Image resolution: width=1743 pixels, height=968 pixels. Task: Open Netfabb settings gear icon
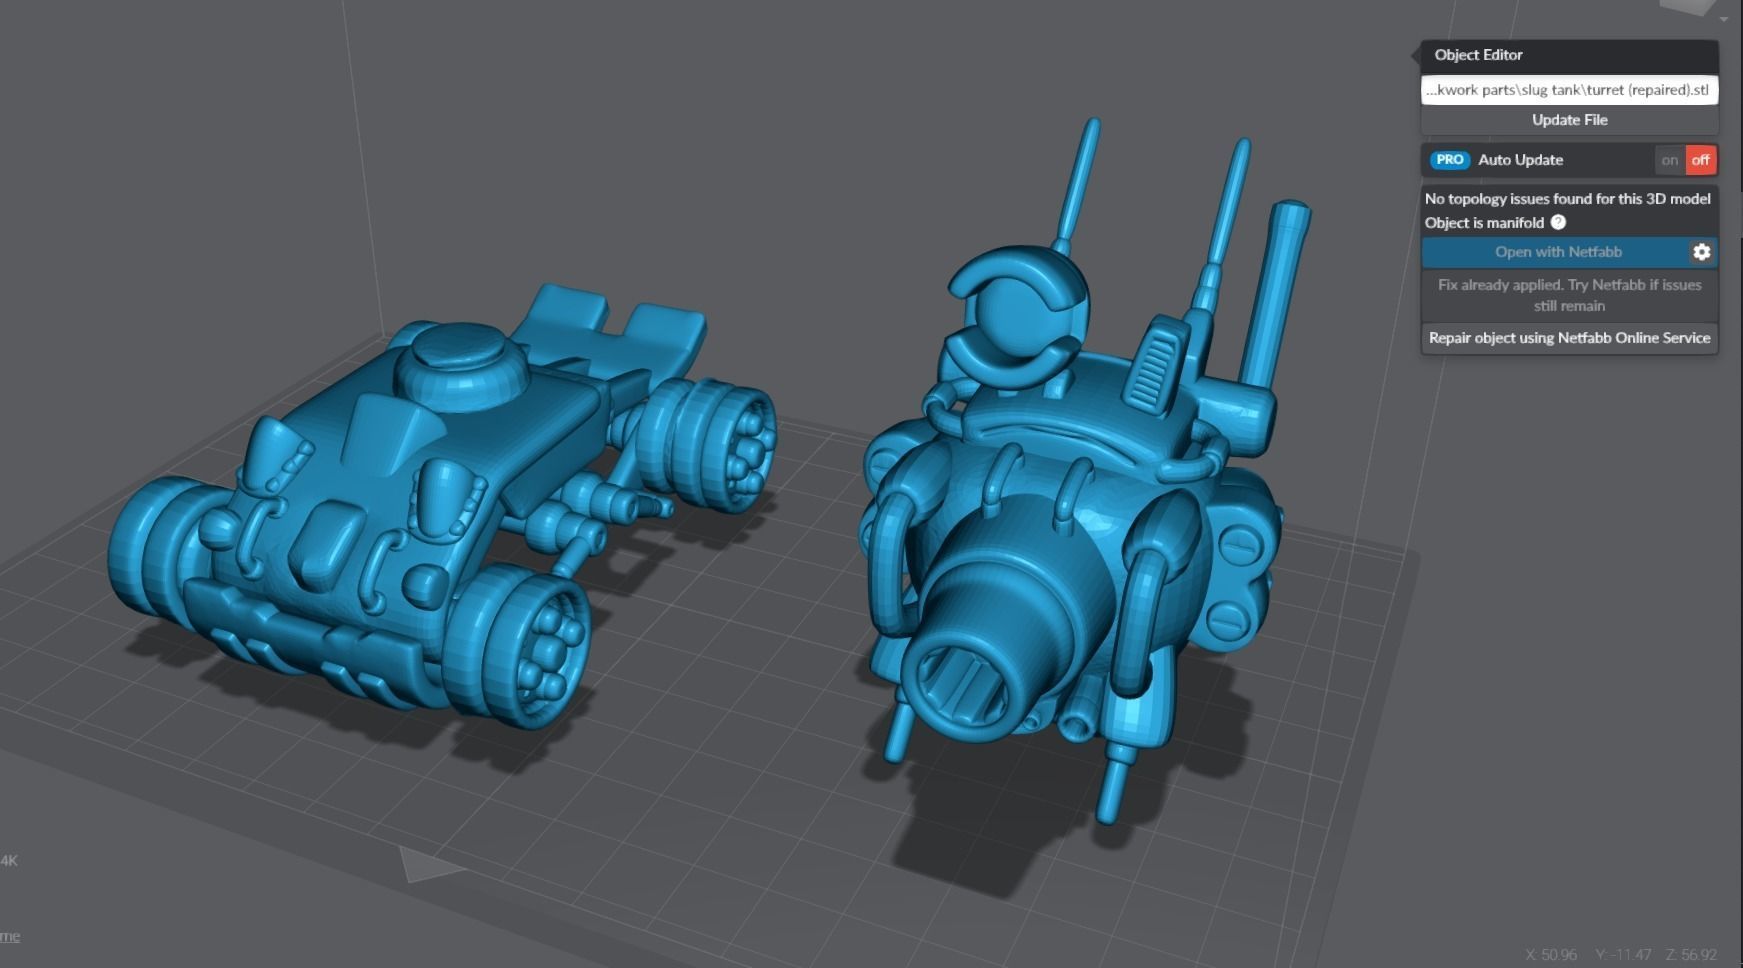pos(1702,252)
